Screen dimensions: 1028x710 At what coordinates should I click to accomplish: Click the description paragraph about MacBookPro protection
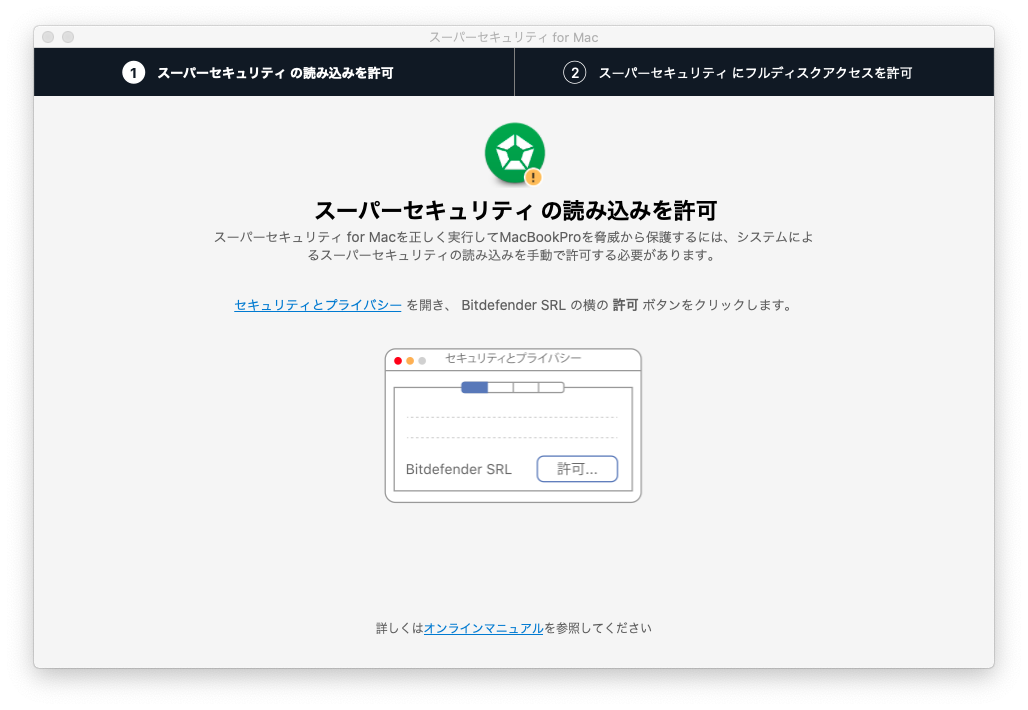click(x=513, y=246)
